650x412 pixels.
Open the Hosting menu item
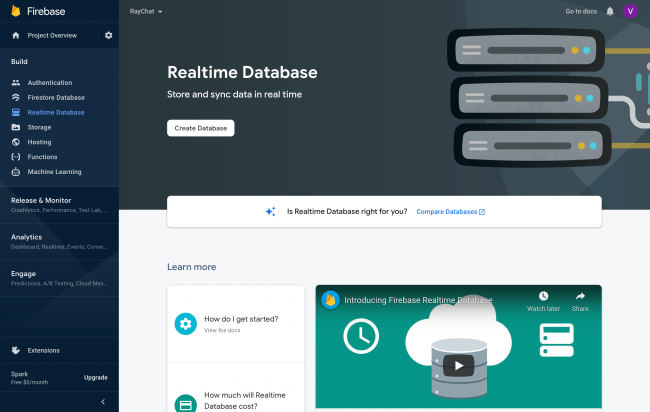click(x=39, y=142)
